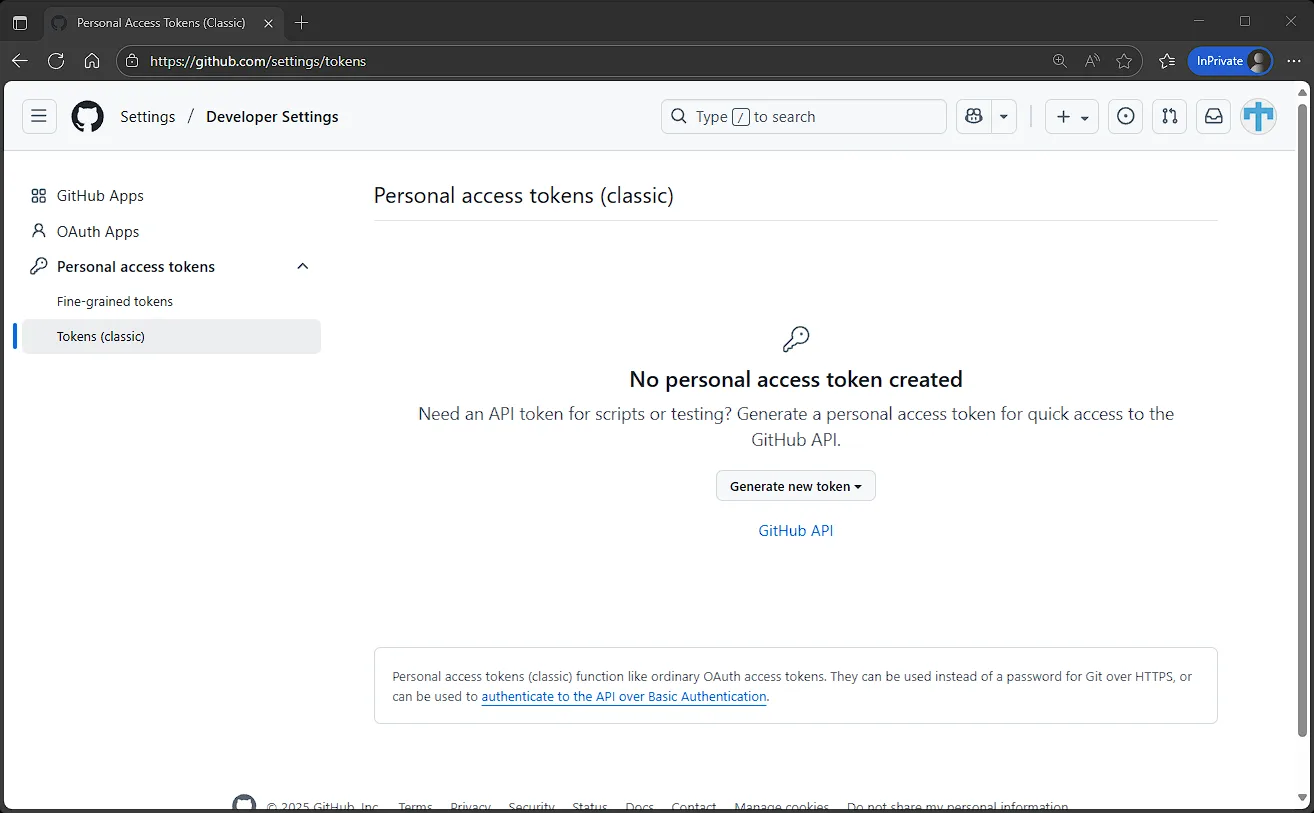
Task: Select Fine-grained tokens menu item
Action: pos(115,301)
